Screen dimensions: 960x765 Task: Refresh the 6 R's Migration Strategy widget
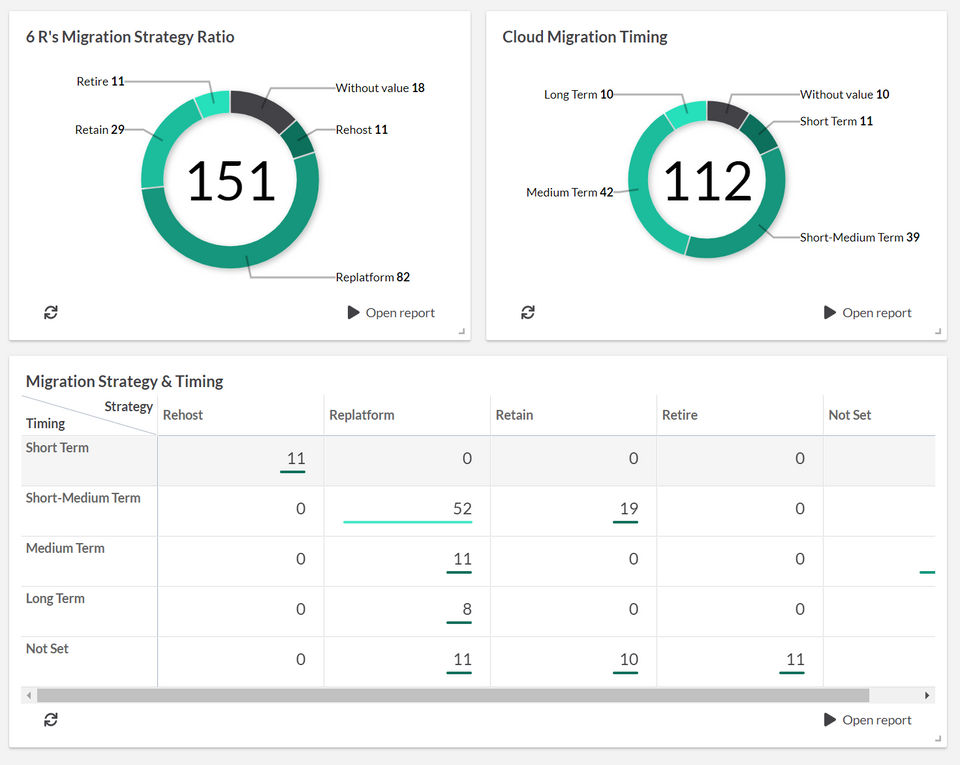coord(51,313)
